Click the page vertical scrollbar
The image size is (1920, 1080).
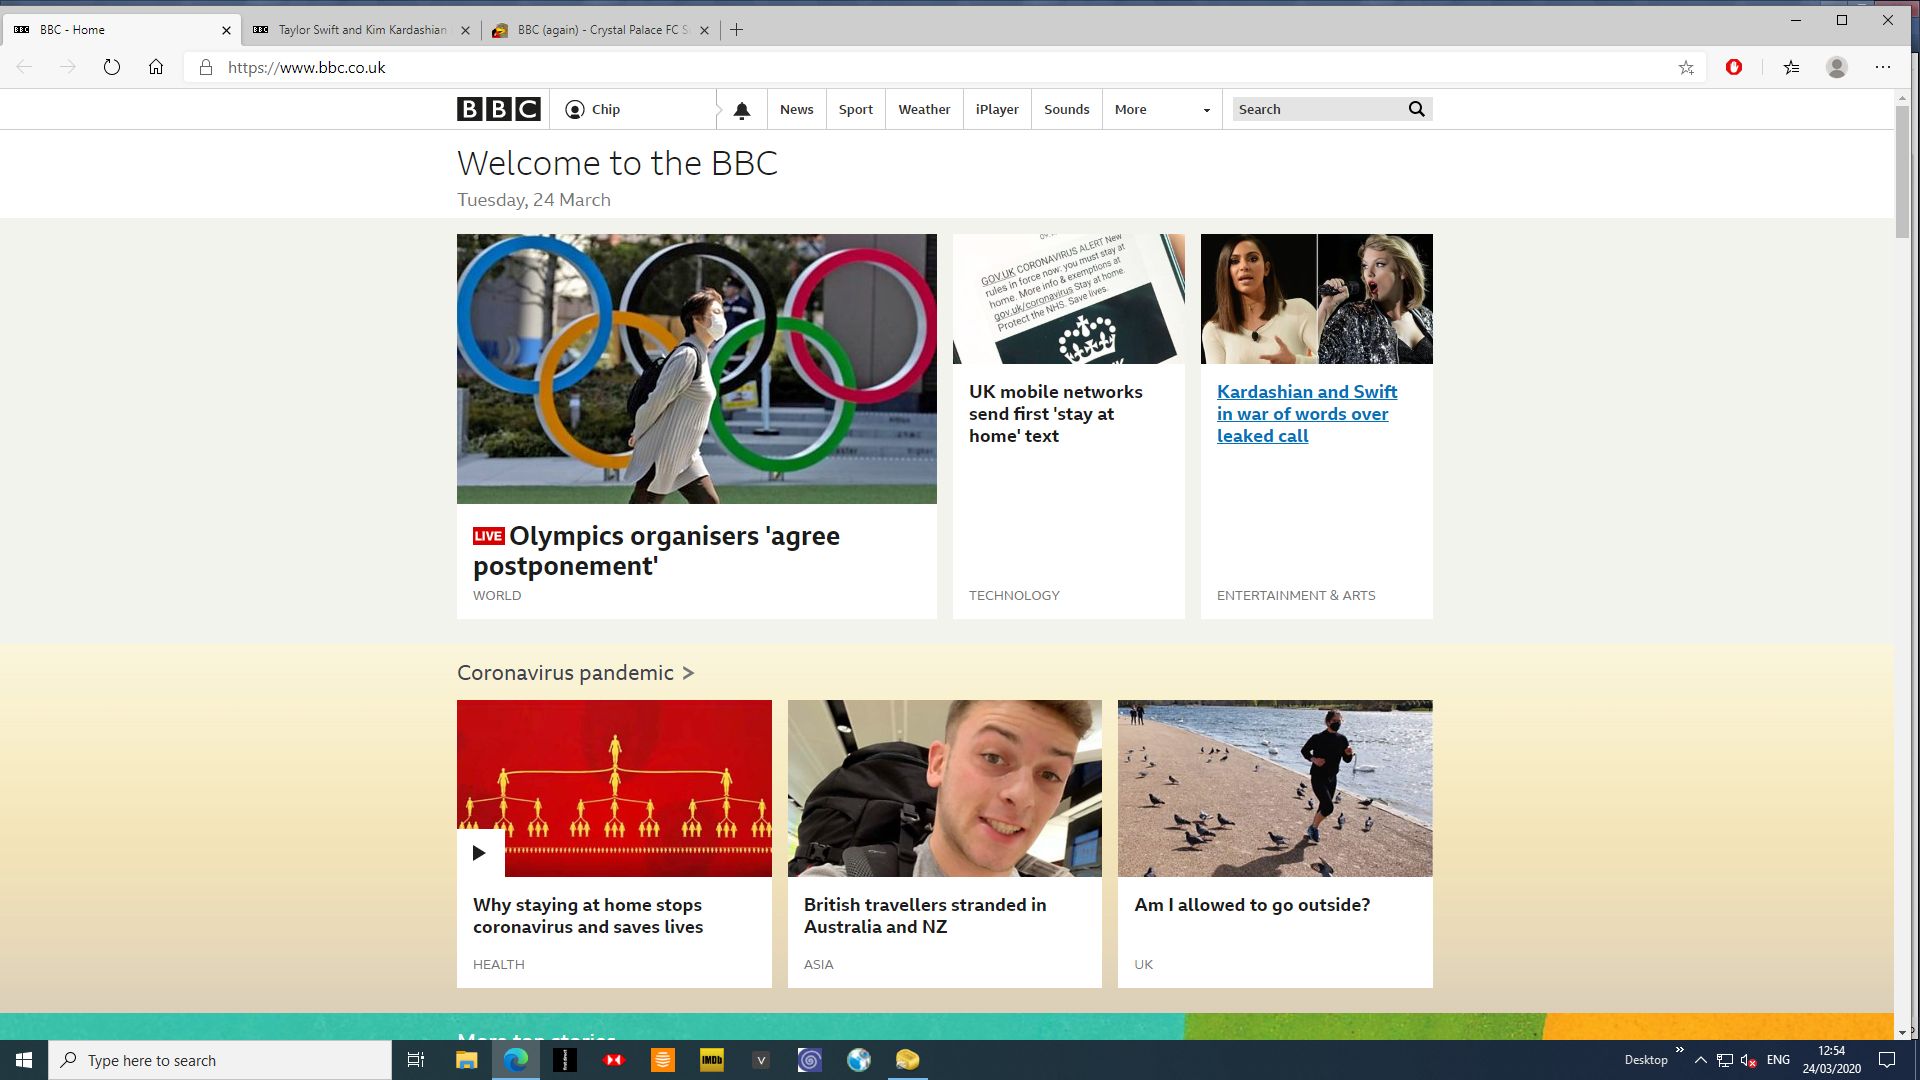tap(1902, 170)
